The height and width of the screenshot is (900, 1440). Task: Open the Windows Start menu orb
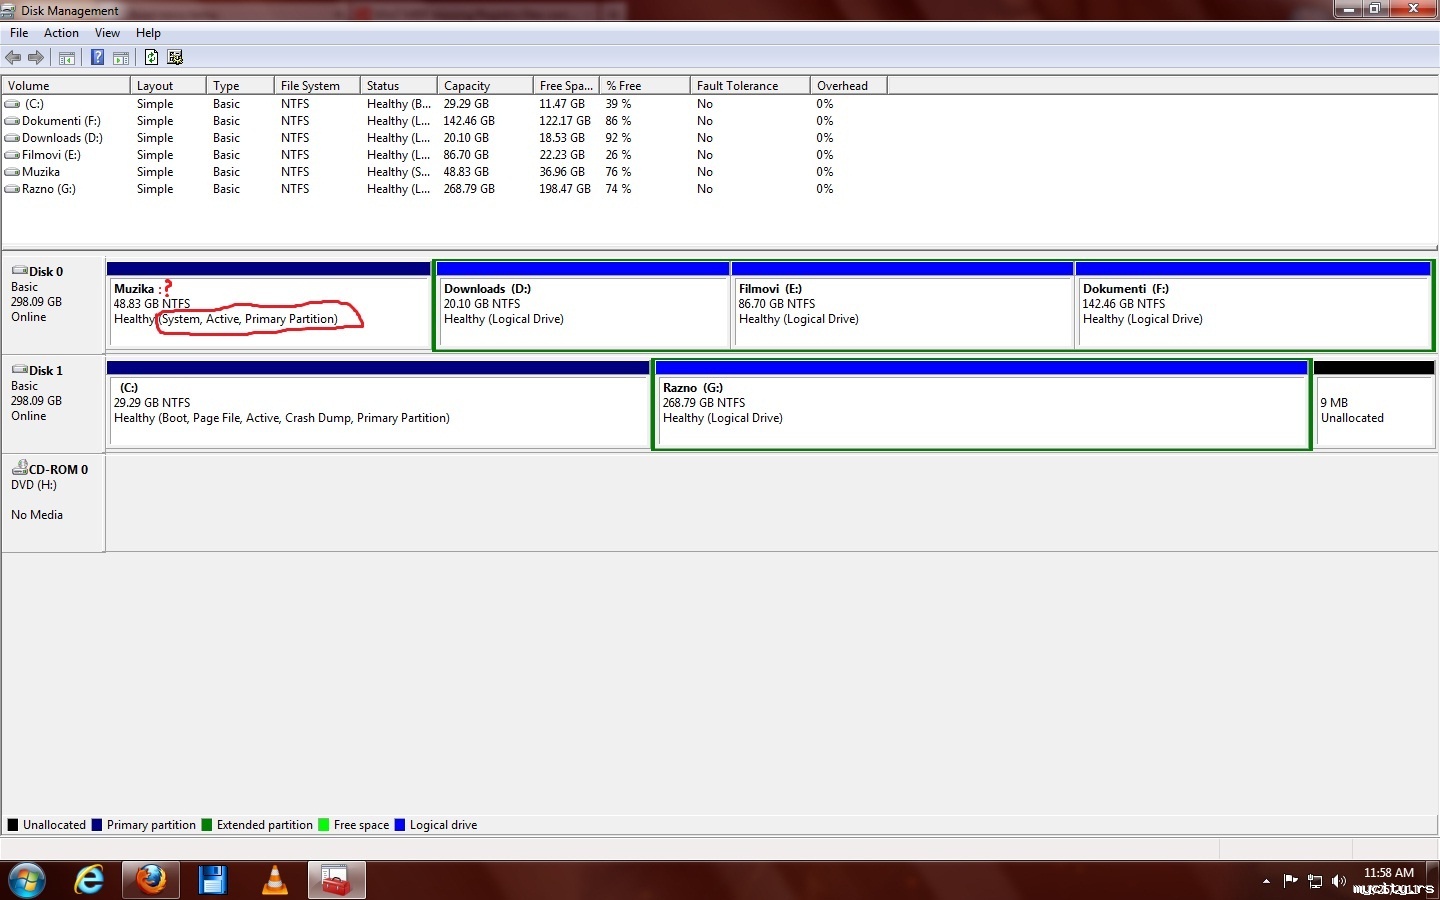click(27, 880)
